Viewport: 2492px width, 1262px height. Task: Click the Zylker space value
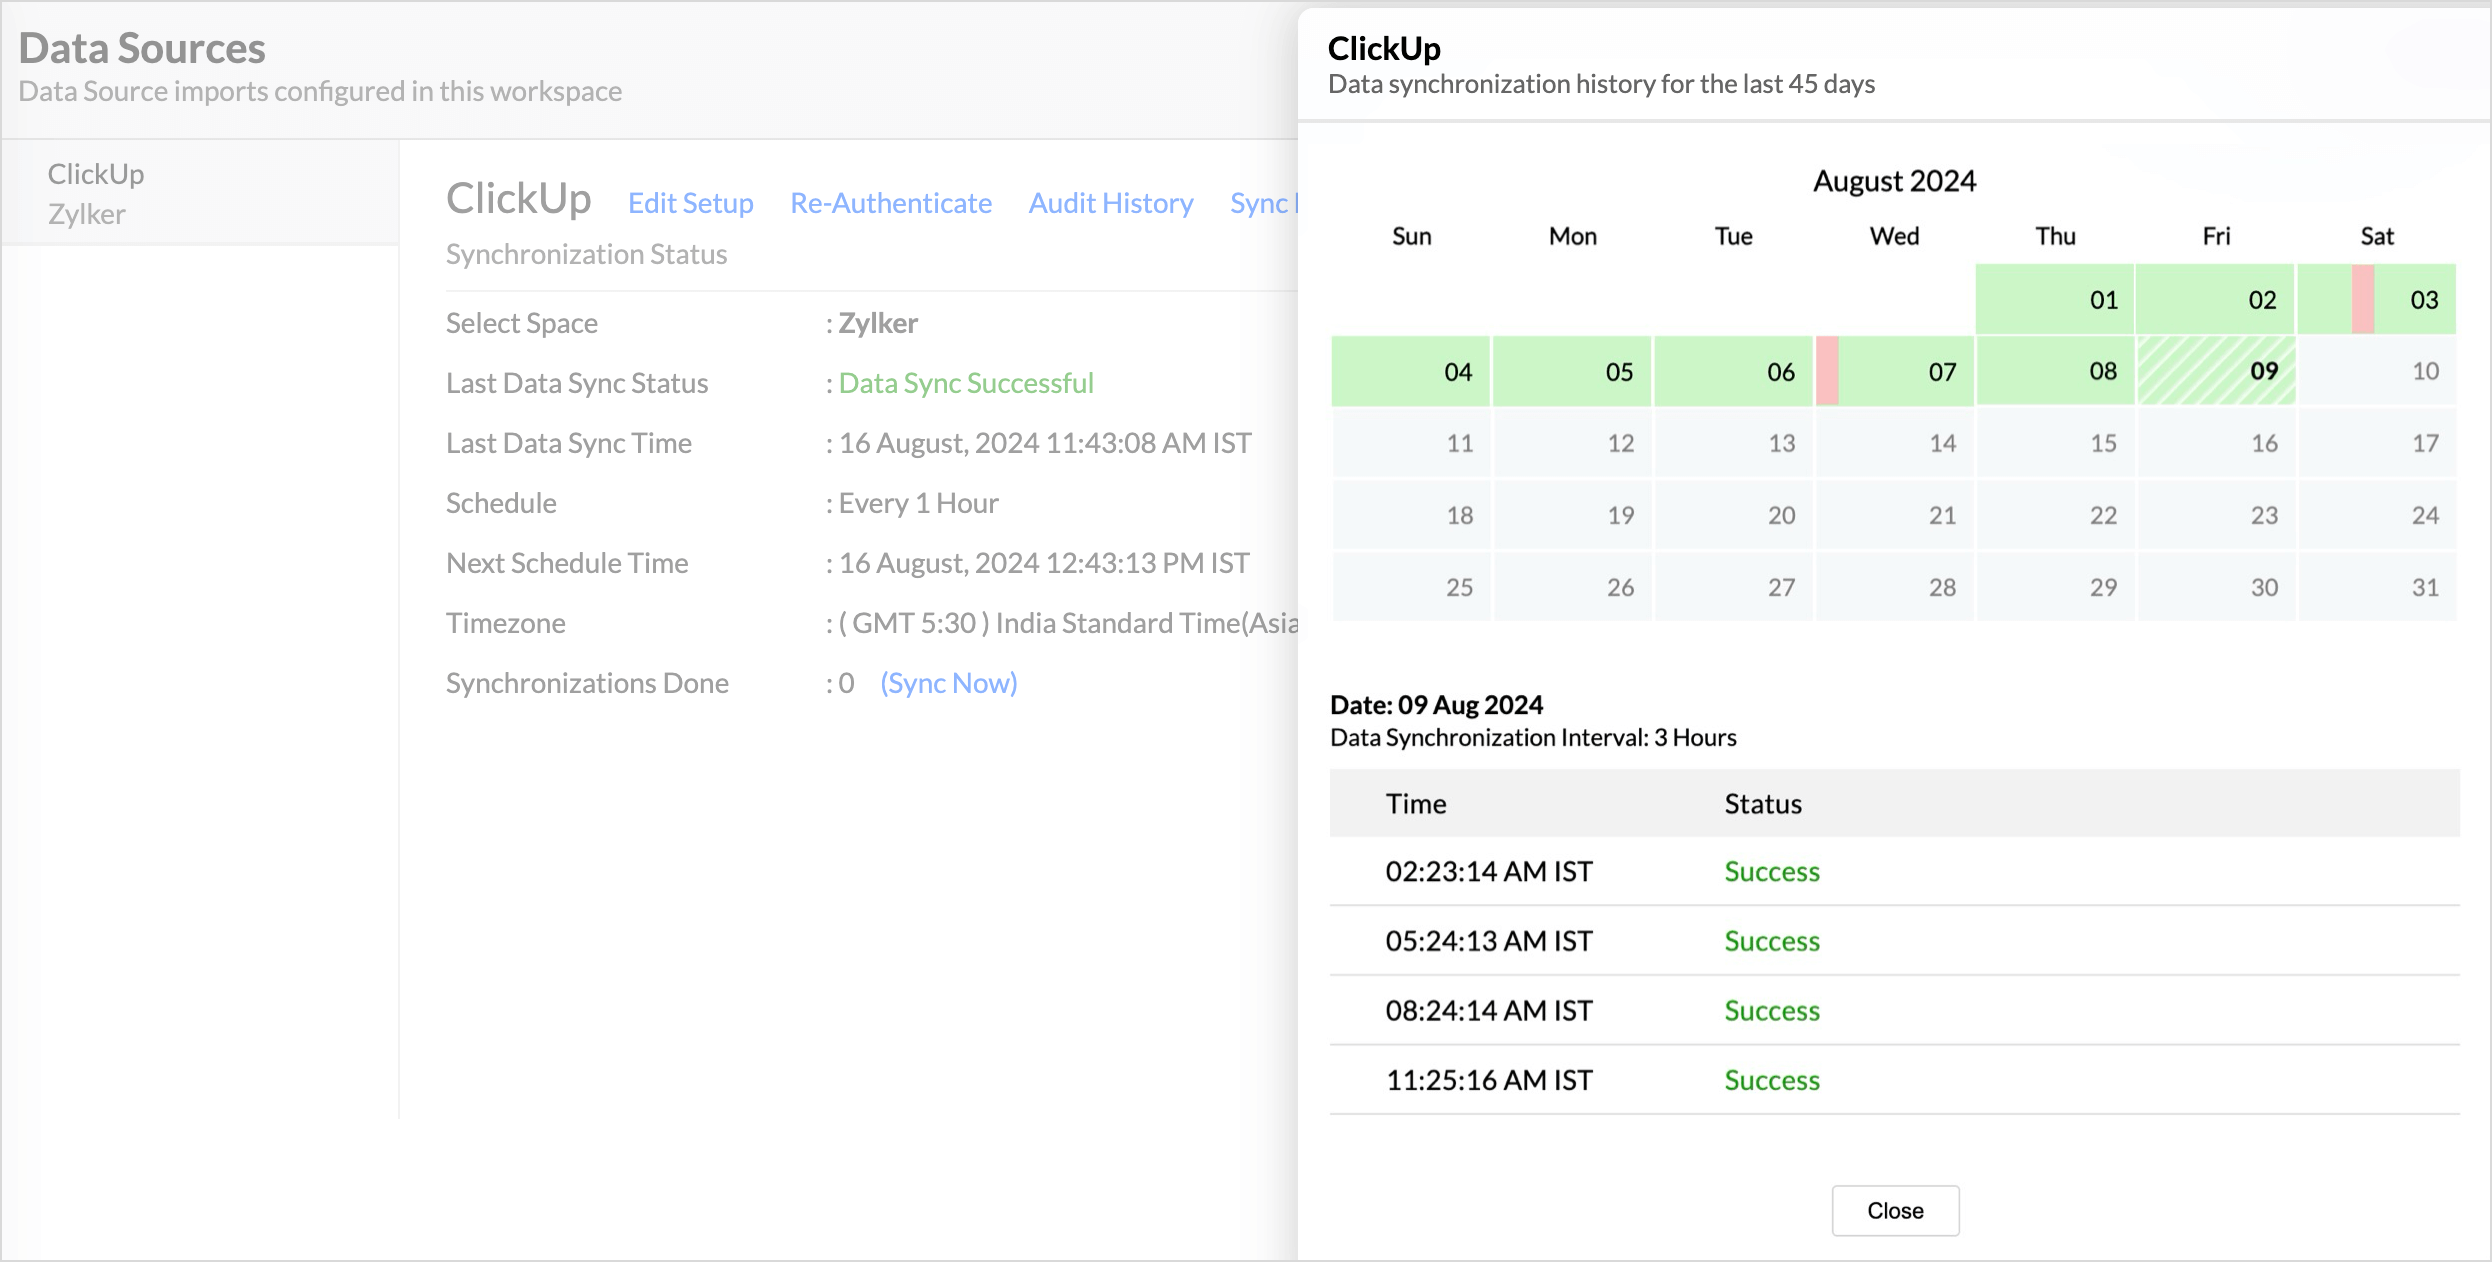pos(878,323)
